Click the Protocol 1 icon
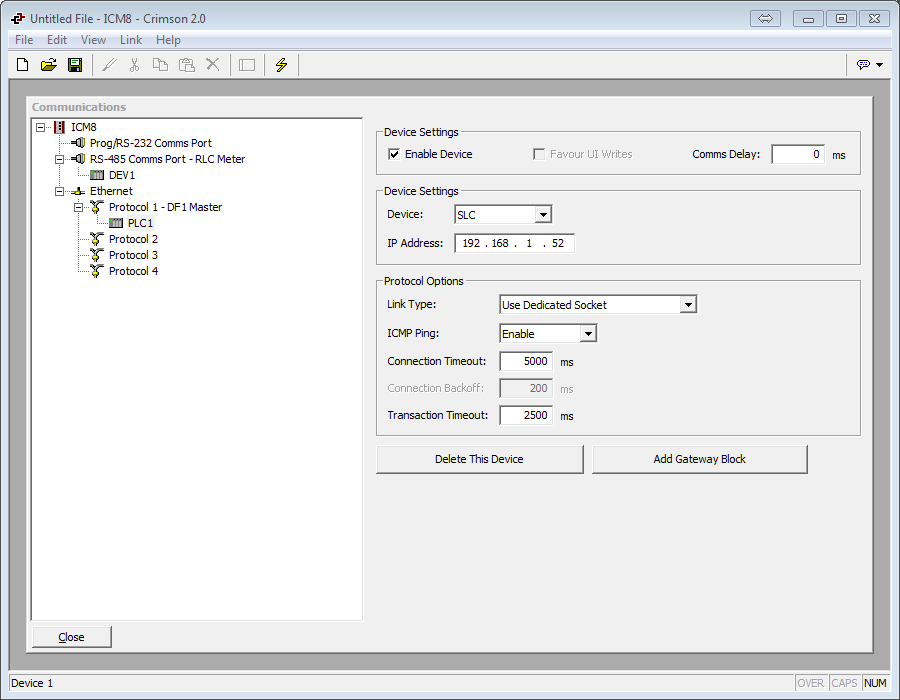Image resolution: width=900 pixels, height=700 pixels. (x=97, y=207)
